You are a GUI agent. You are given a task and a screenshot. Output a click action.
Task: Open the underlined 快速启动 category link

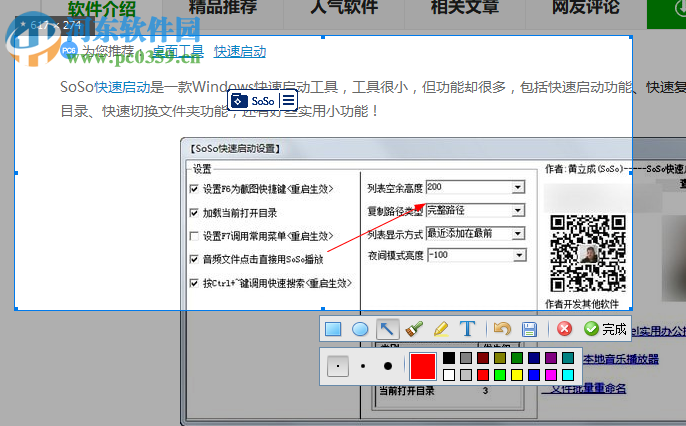[x=240, y=51]
